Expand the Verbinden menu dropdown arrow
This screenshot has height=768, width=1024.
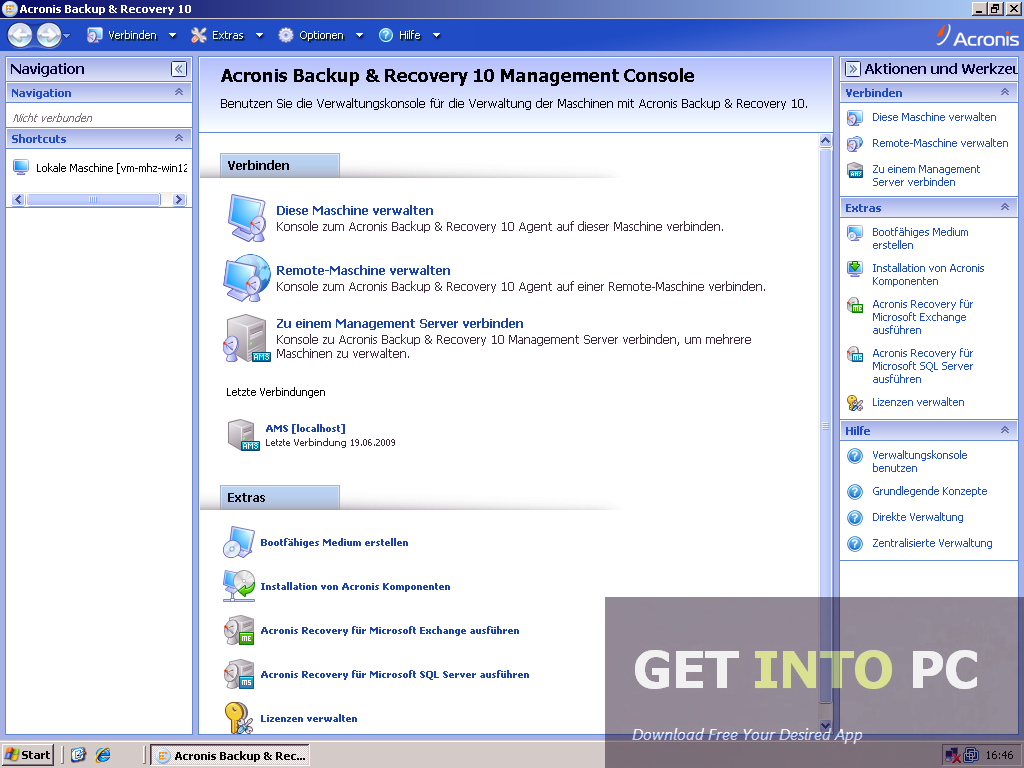tap(172, 35)
